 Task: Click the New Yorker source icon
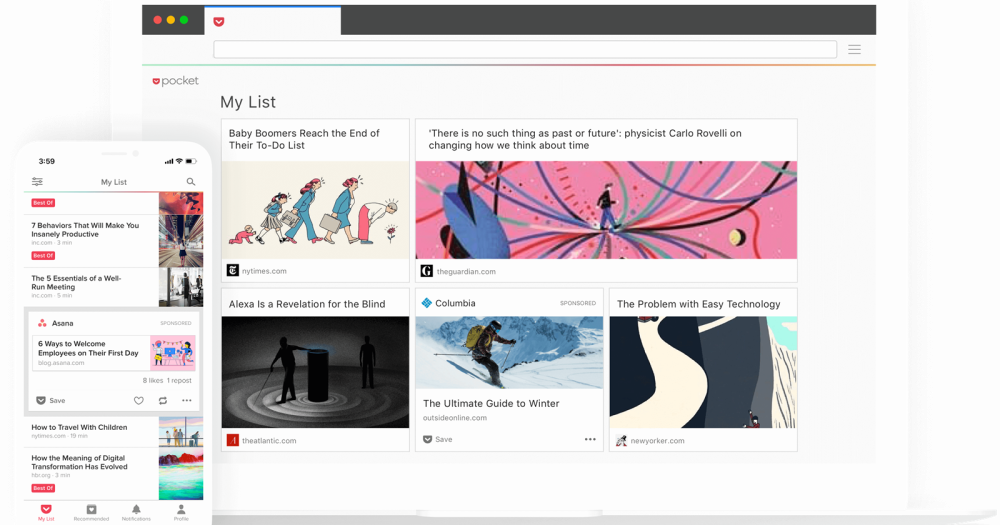click(621, 440)
